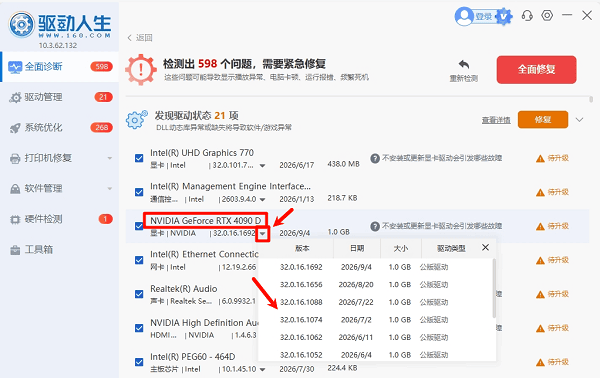Click help icon on Intel UHD Graphics row
Image resolution: width=600 pixels, height=378 pixels.
[x=375, y=158]
